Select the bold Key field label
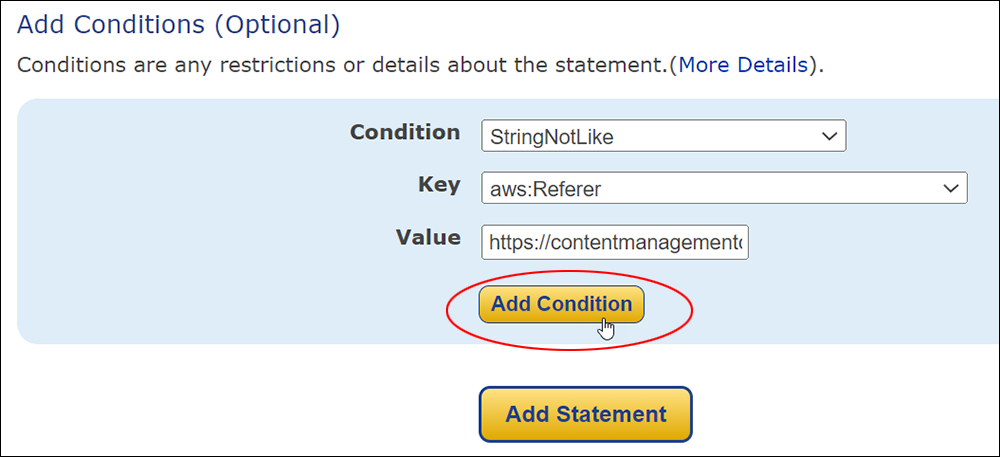This screenshot has width=1000, height=457. click(439, 185)
